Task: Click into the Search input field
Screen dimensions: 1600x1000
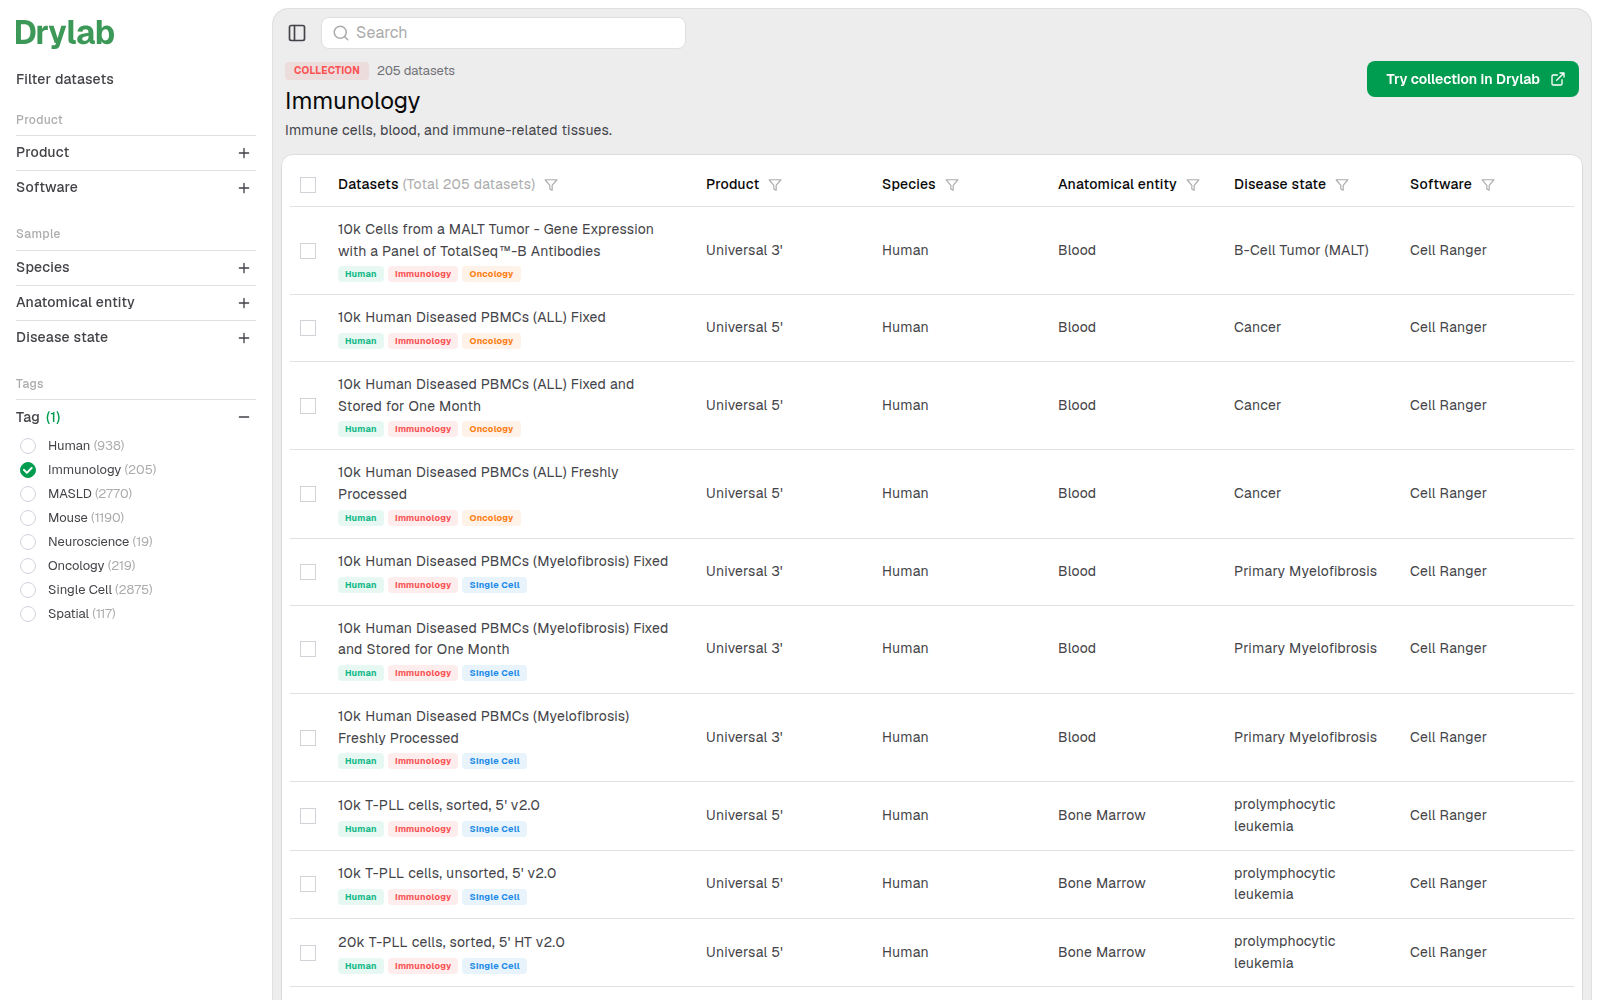Action: pos(503,33)
